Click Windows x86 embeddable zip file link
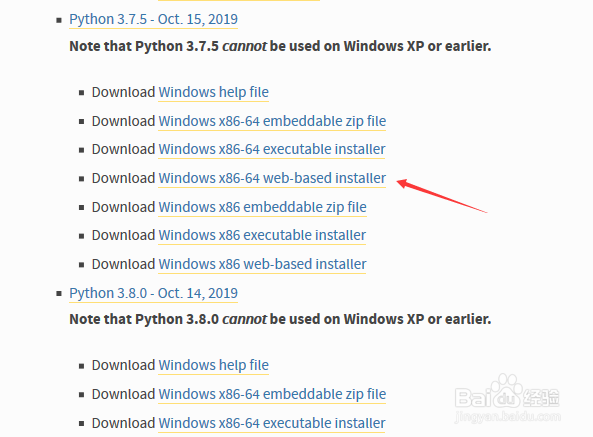The width and height of the screenshot is (593, 437). pos(262,207)
